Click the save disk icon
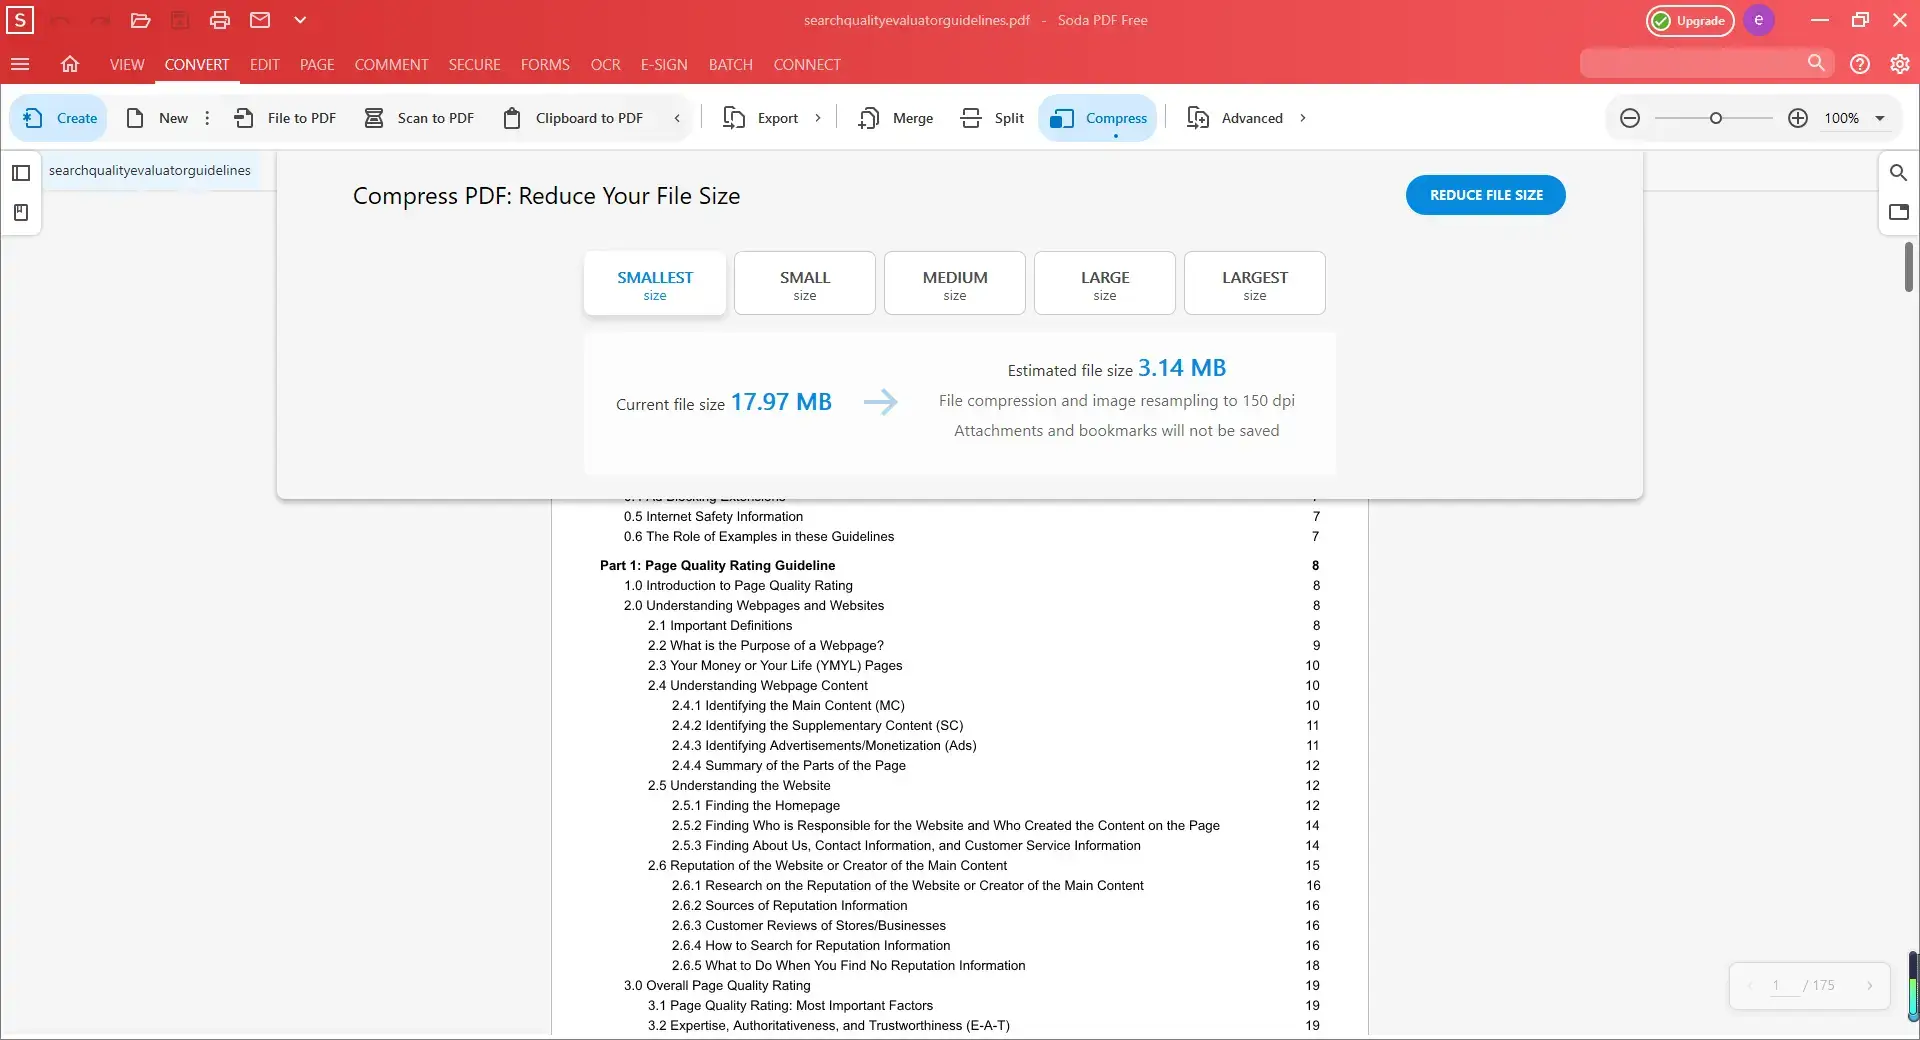 point(180,20)
